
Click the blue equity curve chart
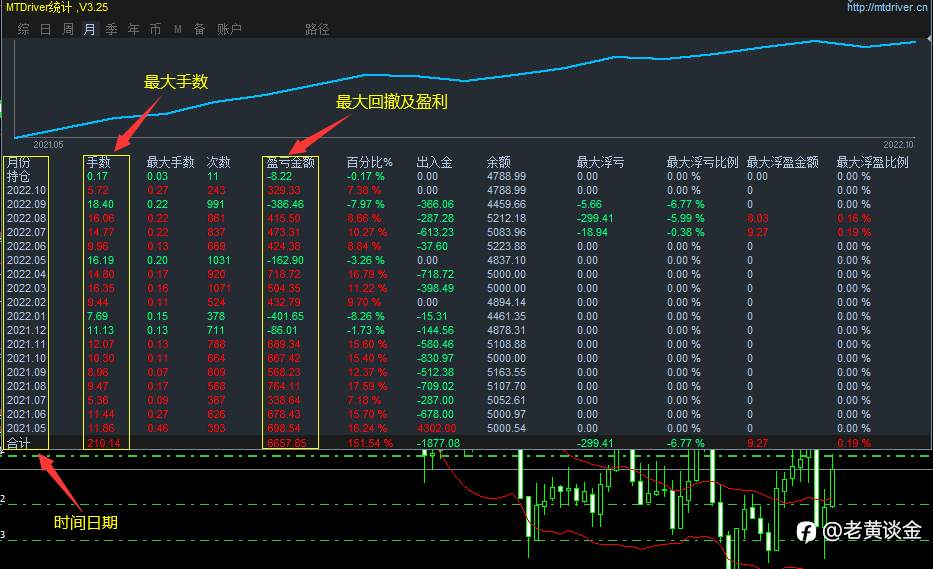click(x=466, y=89)
